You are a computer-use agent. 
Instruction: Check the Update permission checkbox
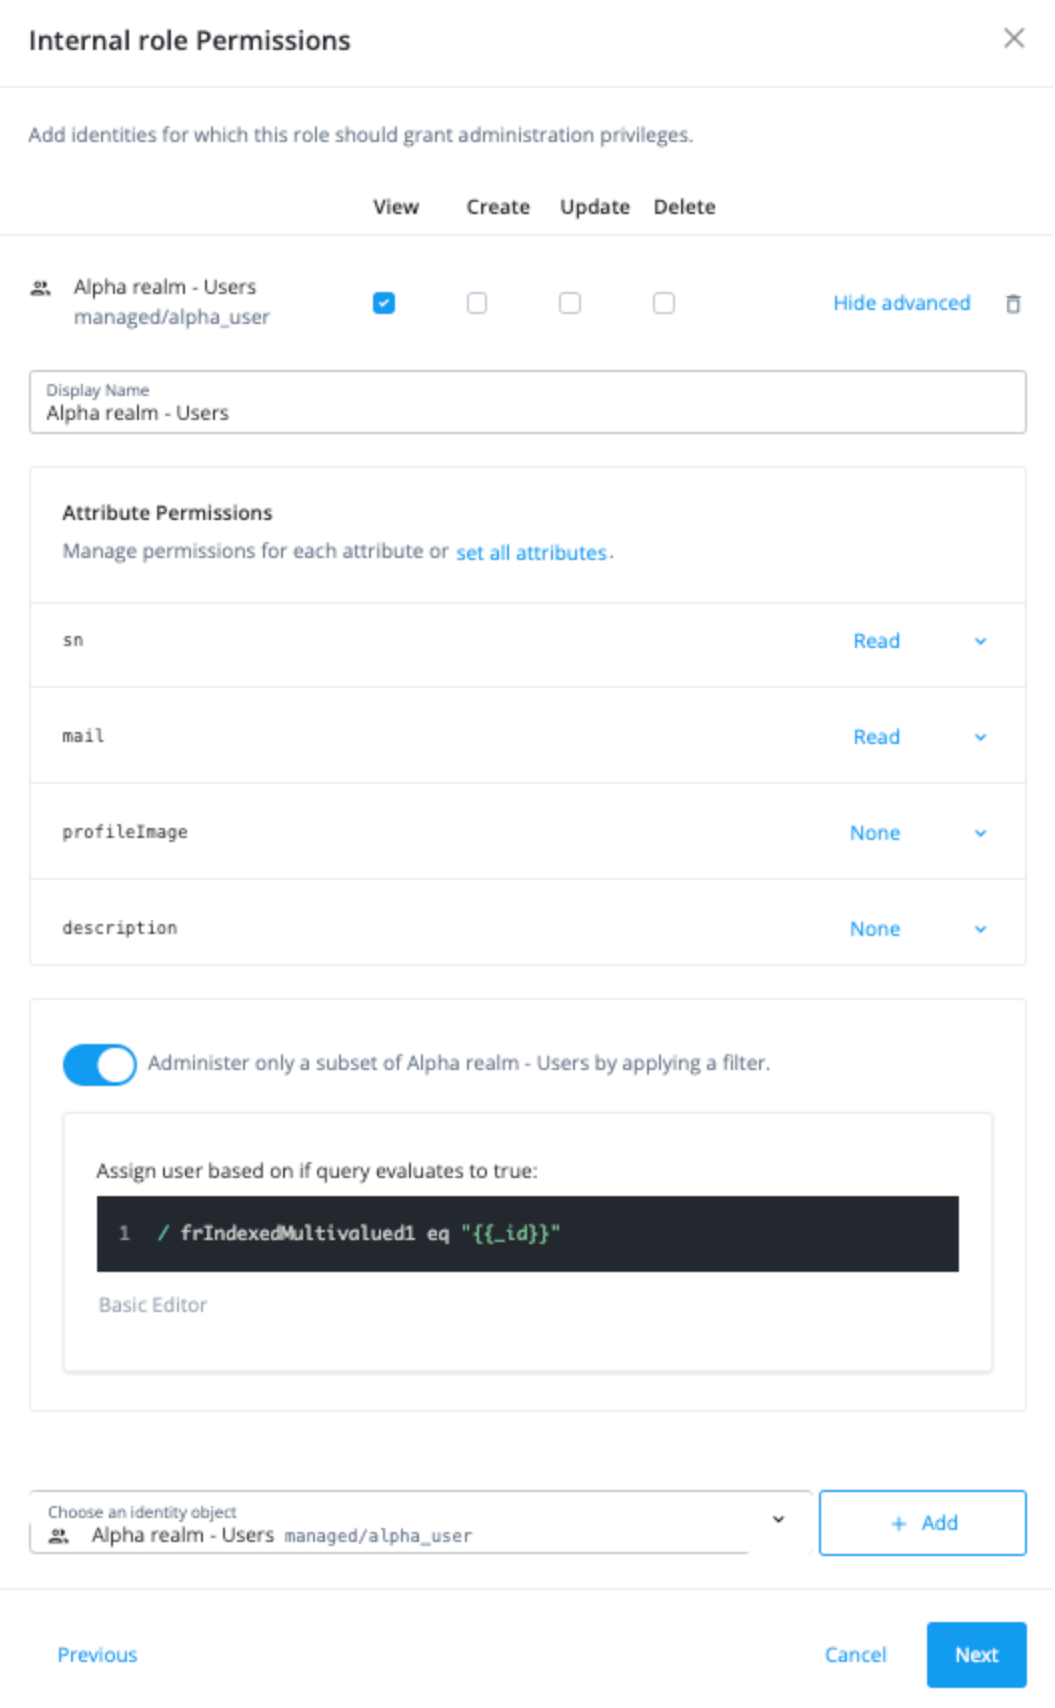[570, 303]
